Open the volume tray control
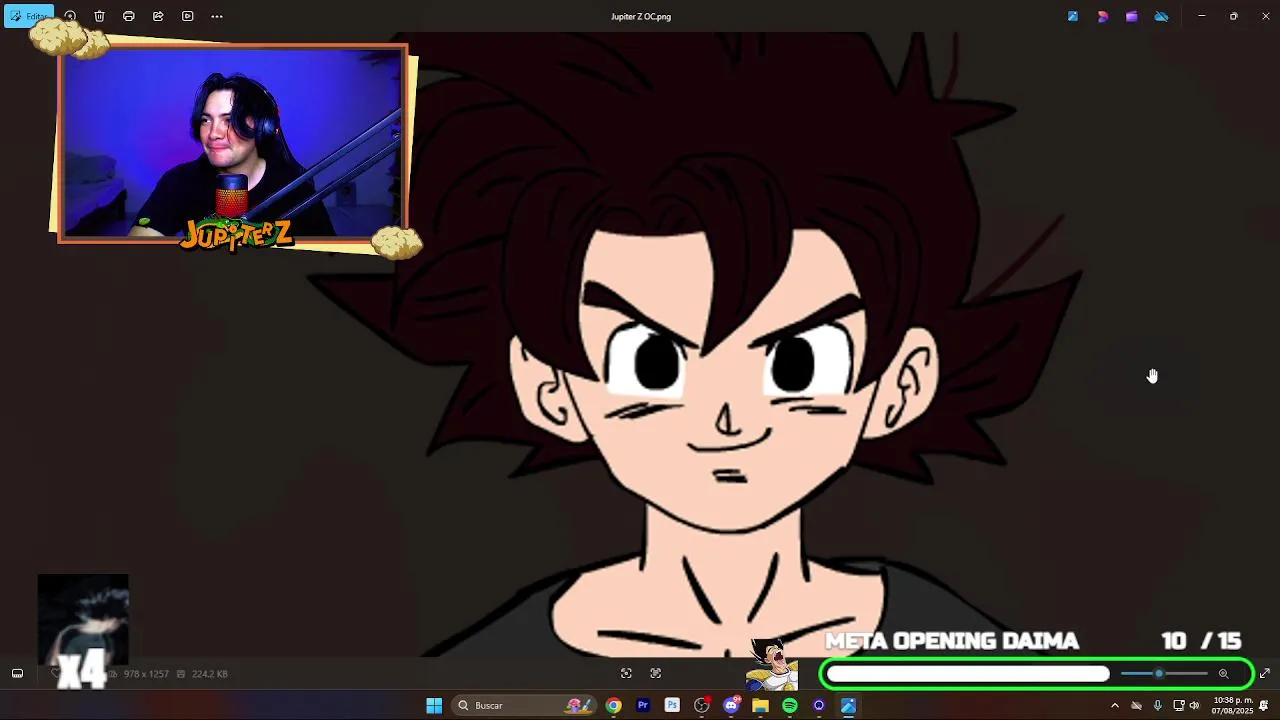Viewport: 1280px width, 720px height. pyautogui.click(x=1194, y=706)
